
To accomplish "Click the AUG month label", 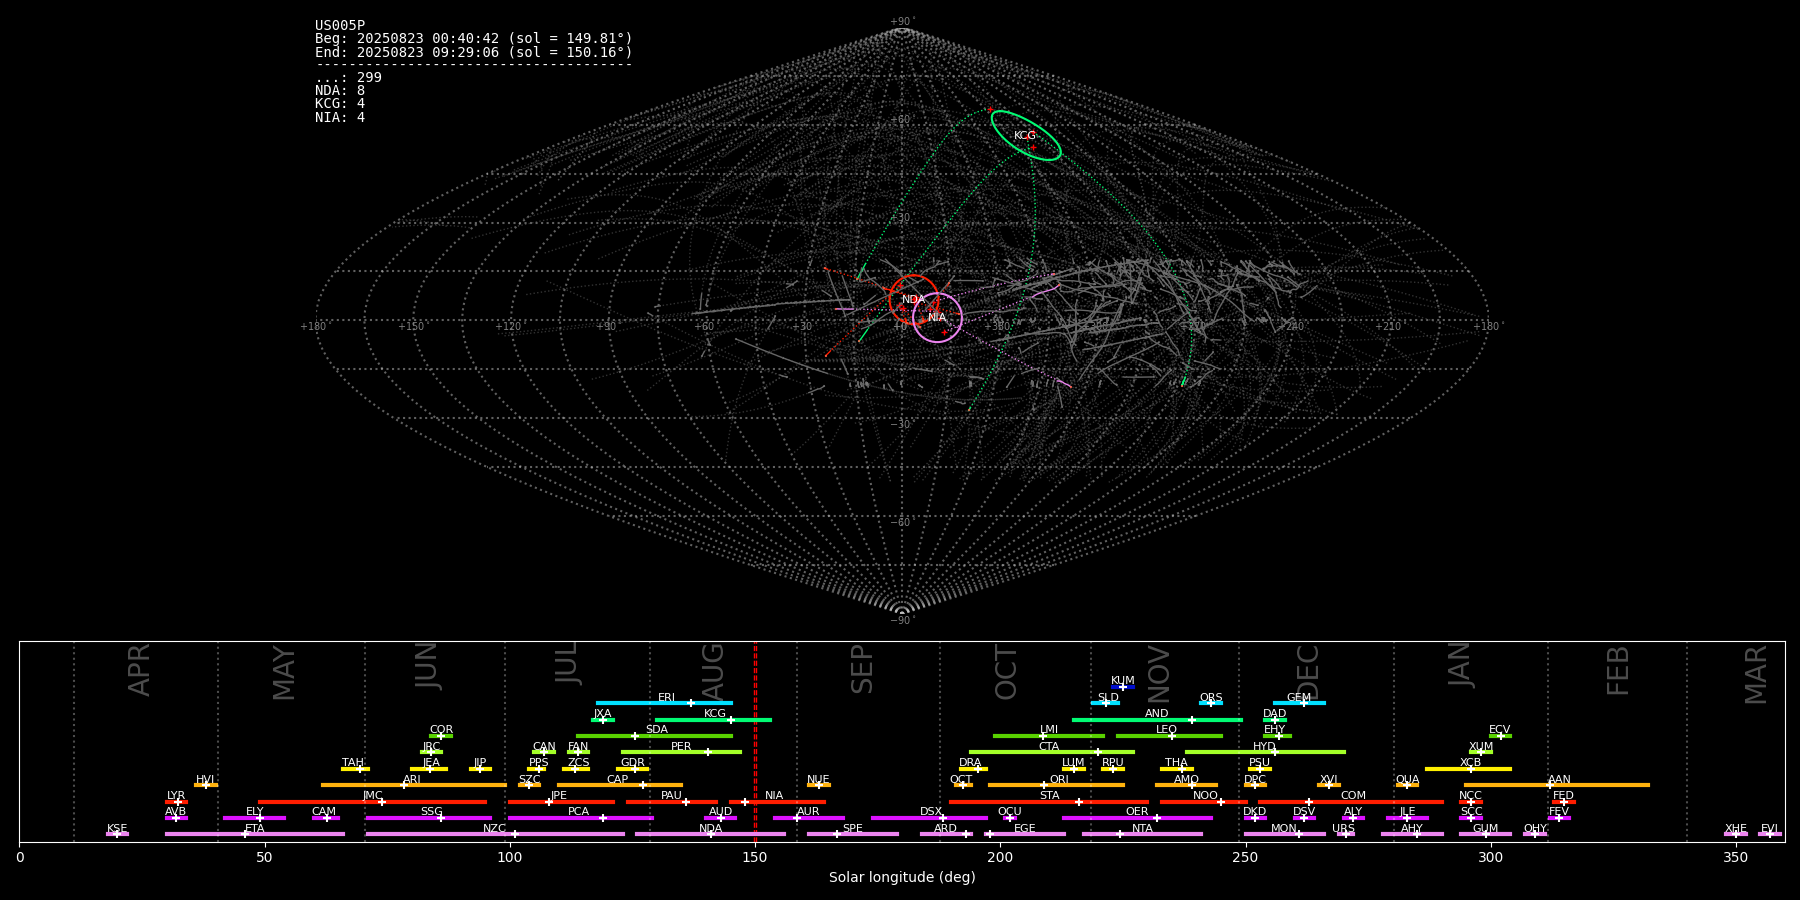I will pos(713,669).
